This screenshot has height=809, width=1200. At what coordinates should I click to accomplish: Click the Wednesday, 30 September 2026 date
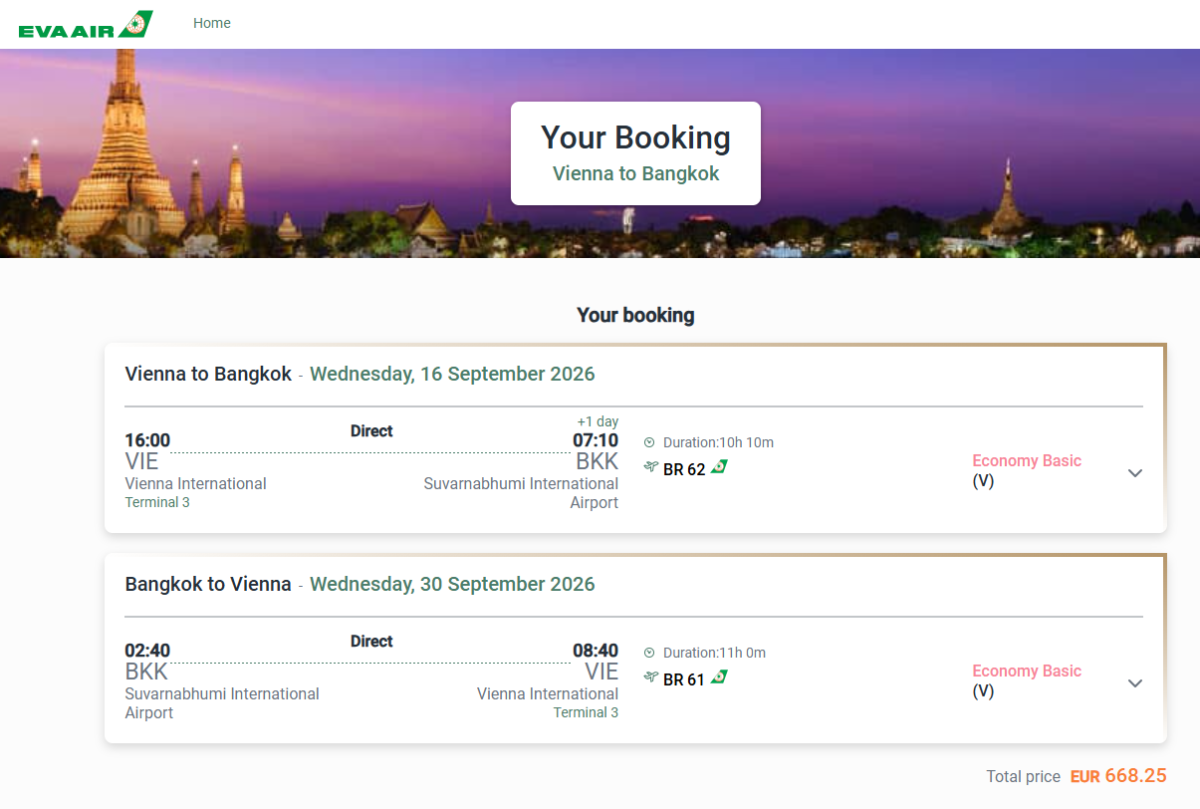[452, 584]
